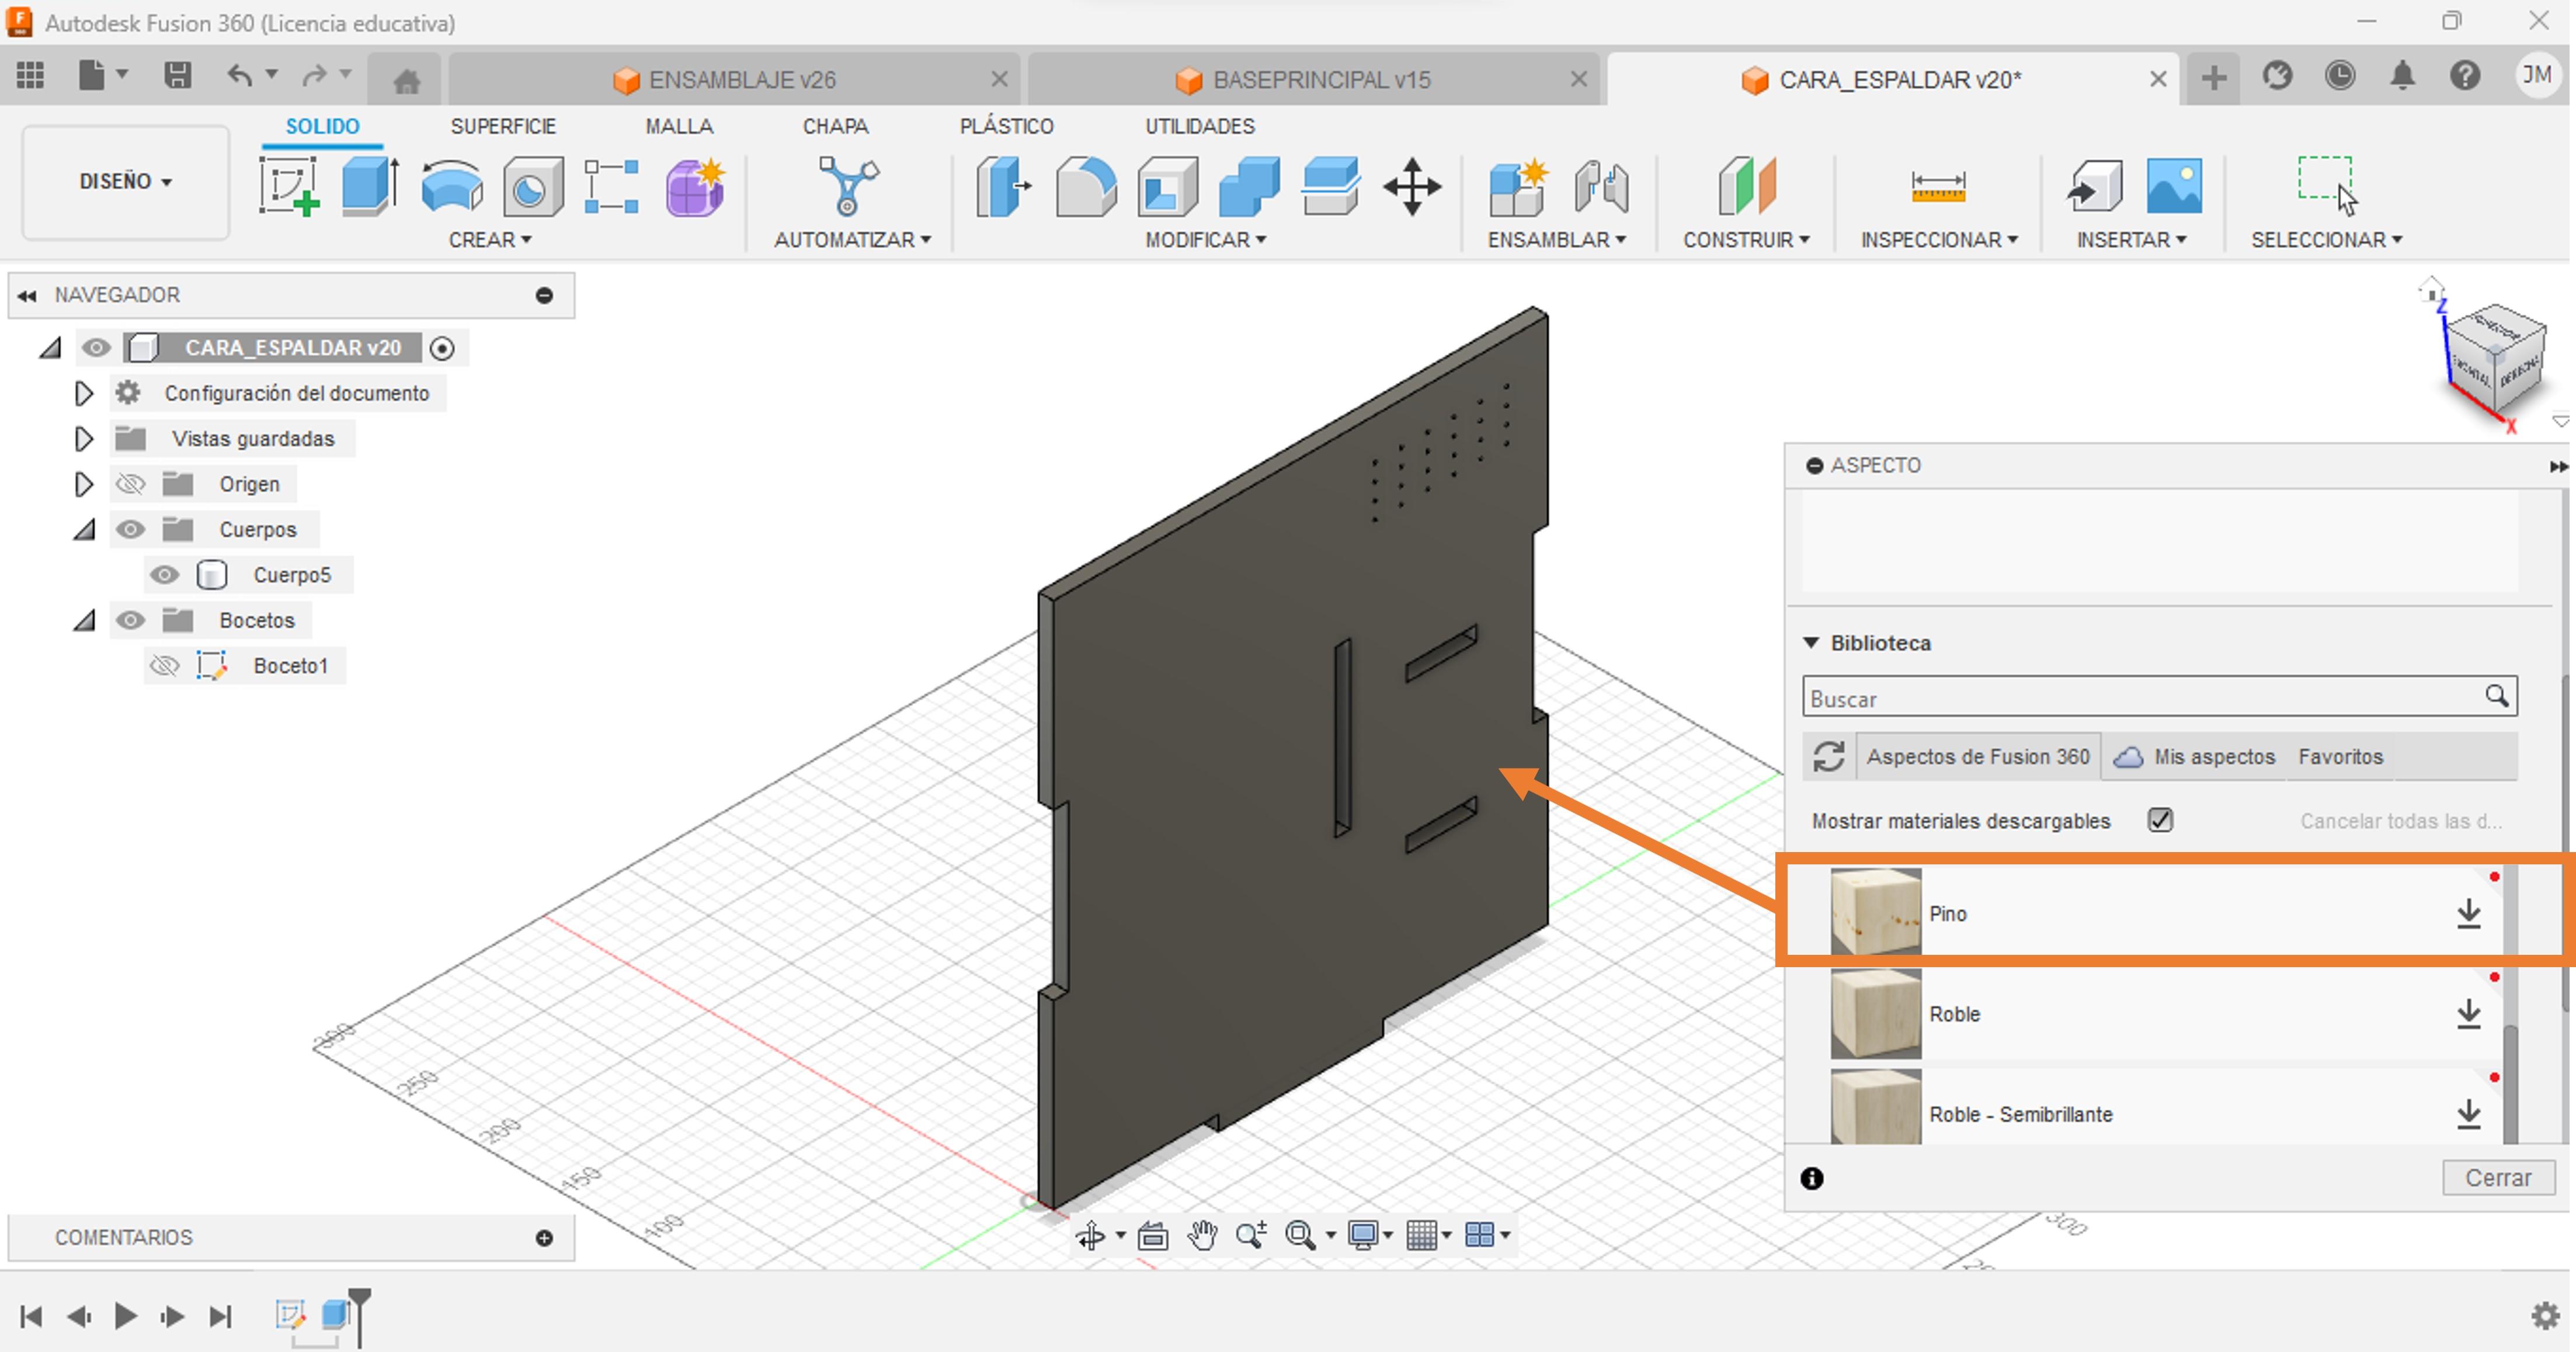This screenshot has width=2576, height=1352.
Task: Activate CARA_ESPALDAR v20 component radio button
Action: click(x=442, y=348)
